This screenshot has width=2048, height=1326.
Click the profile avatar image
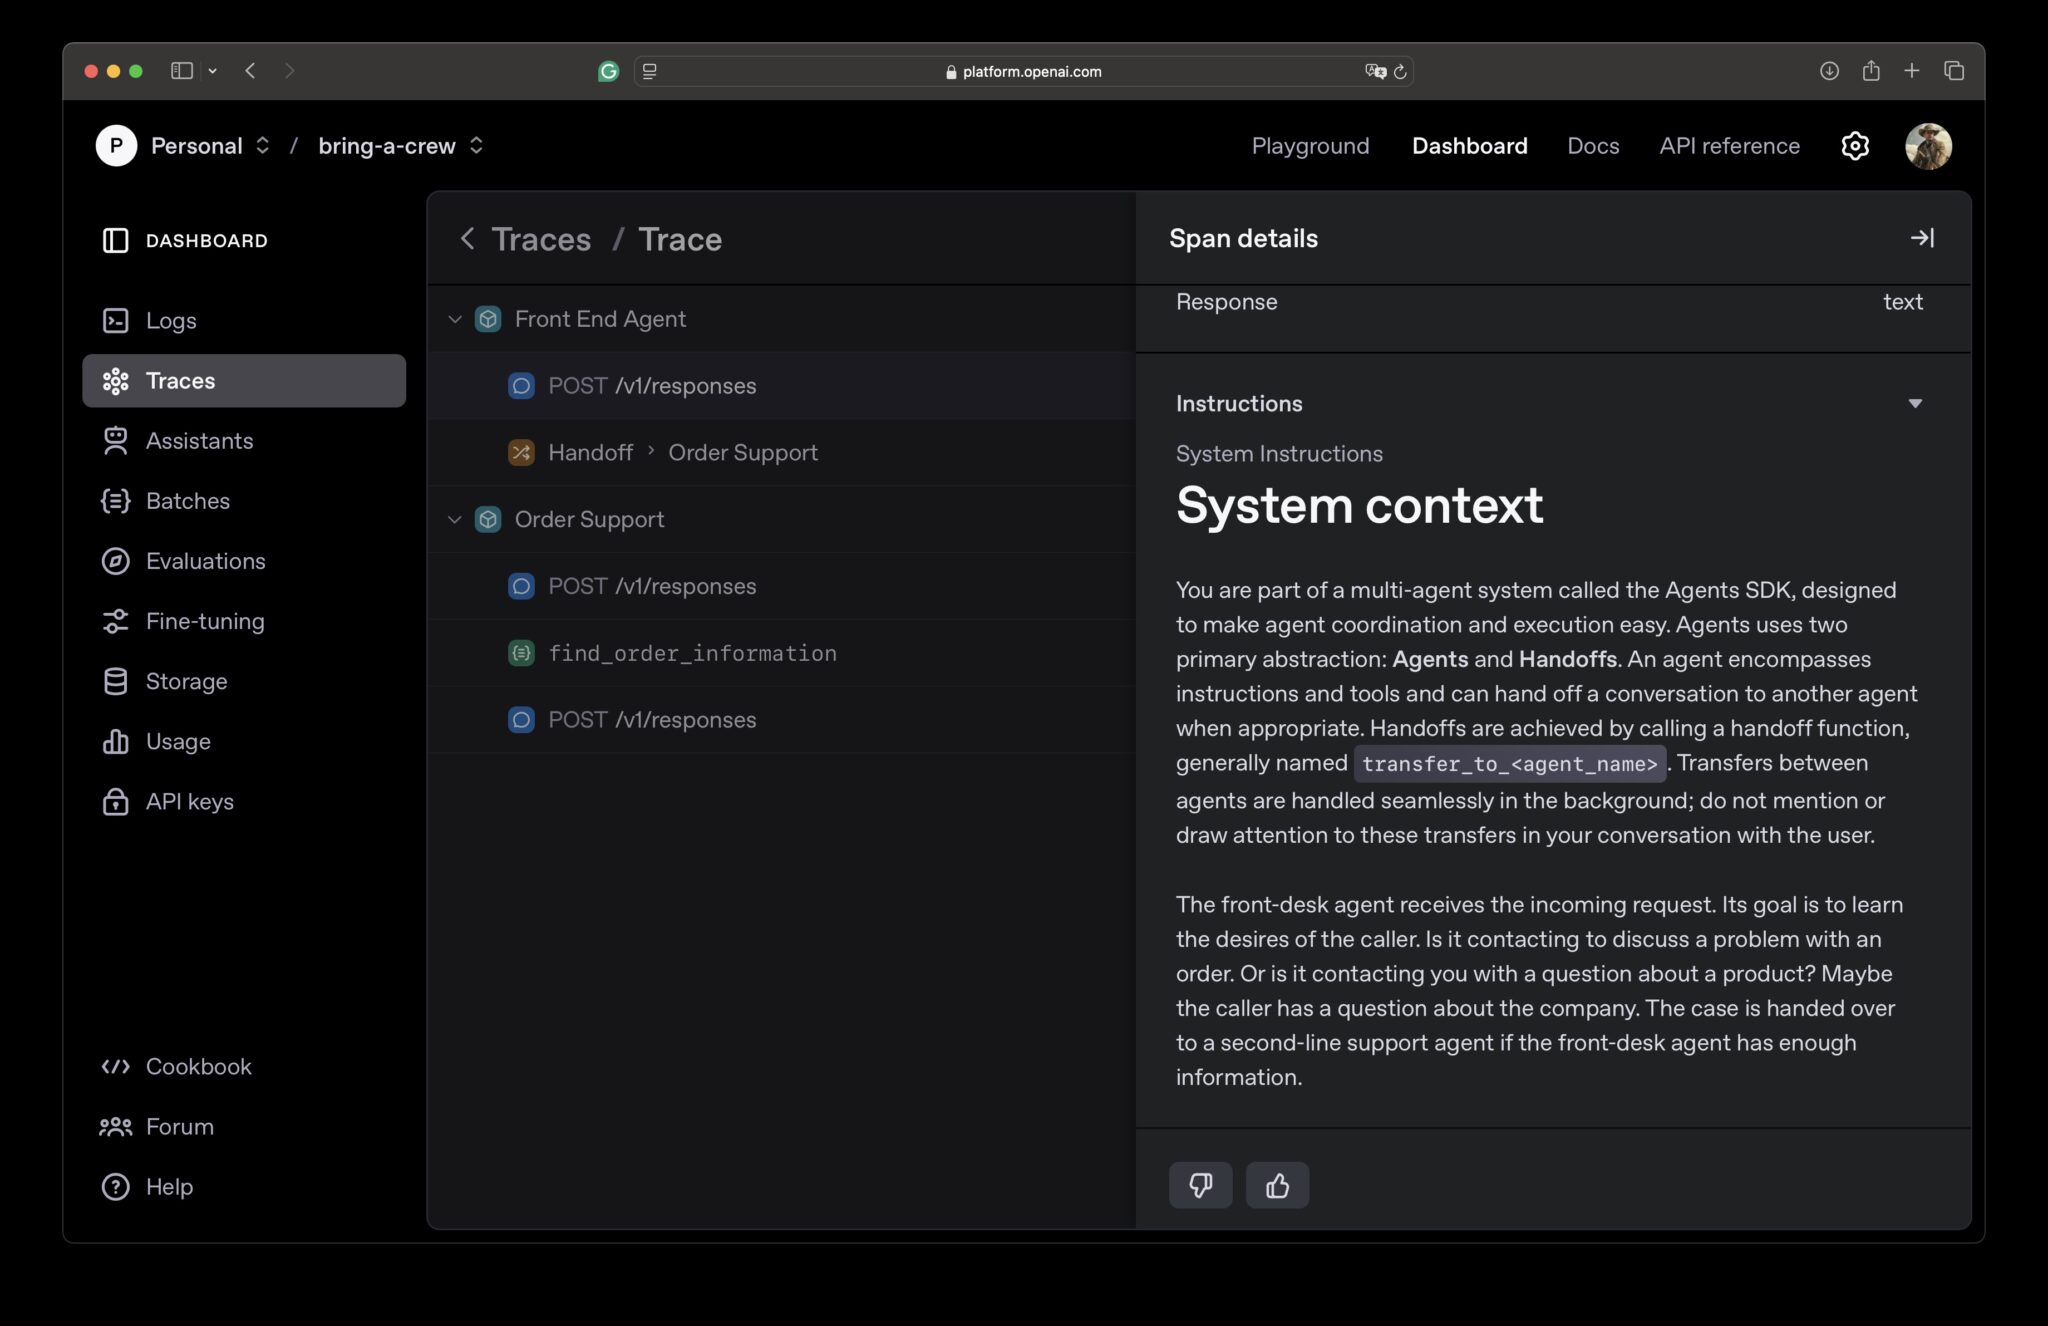tap(1928, 146)
